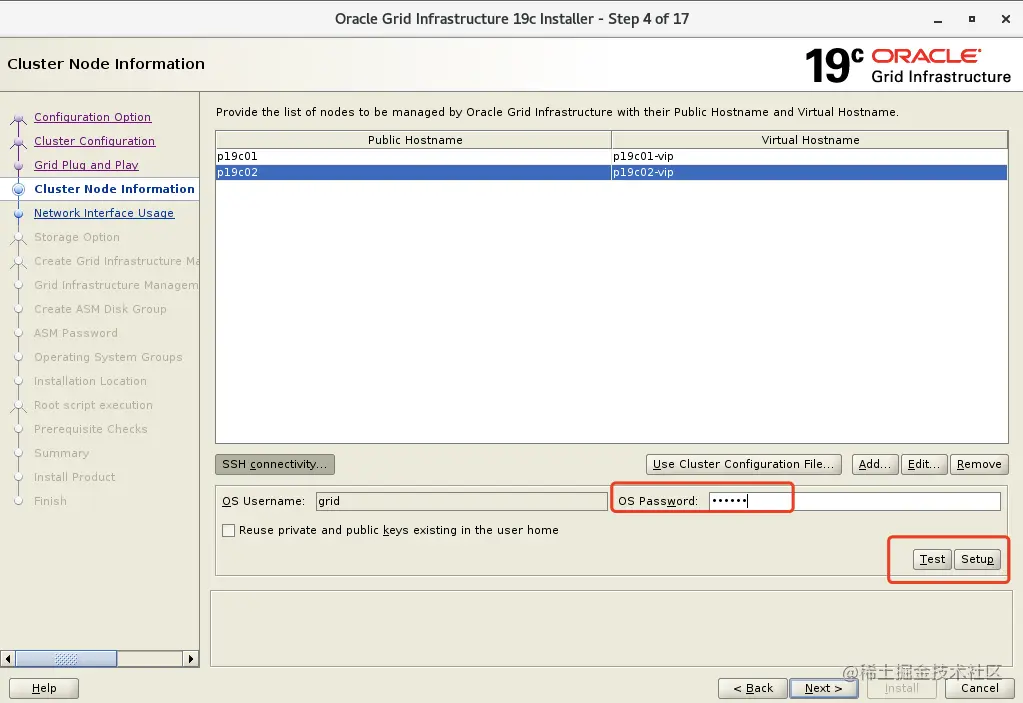The image size is (1023, 703).
Task: Click Setup SSH connectivity button
Action: pos(977,559)
